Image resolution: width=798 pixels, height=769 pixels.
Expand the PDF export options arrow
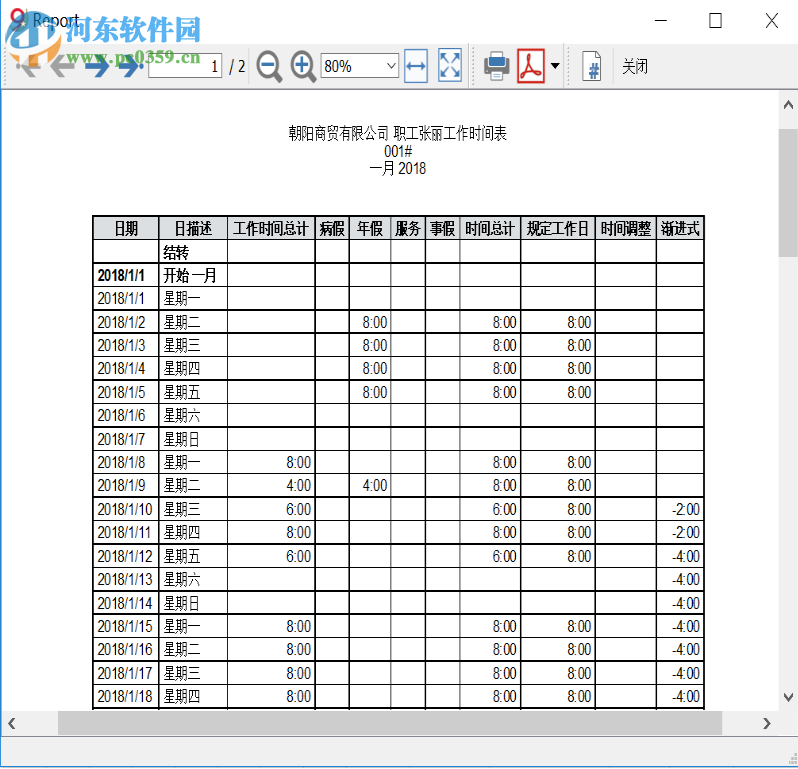coord(555,66)
